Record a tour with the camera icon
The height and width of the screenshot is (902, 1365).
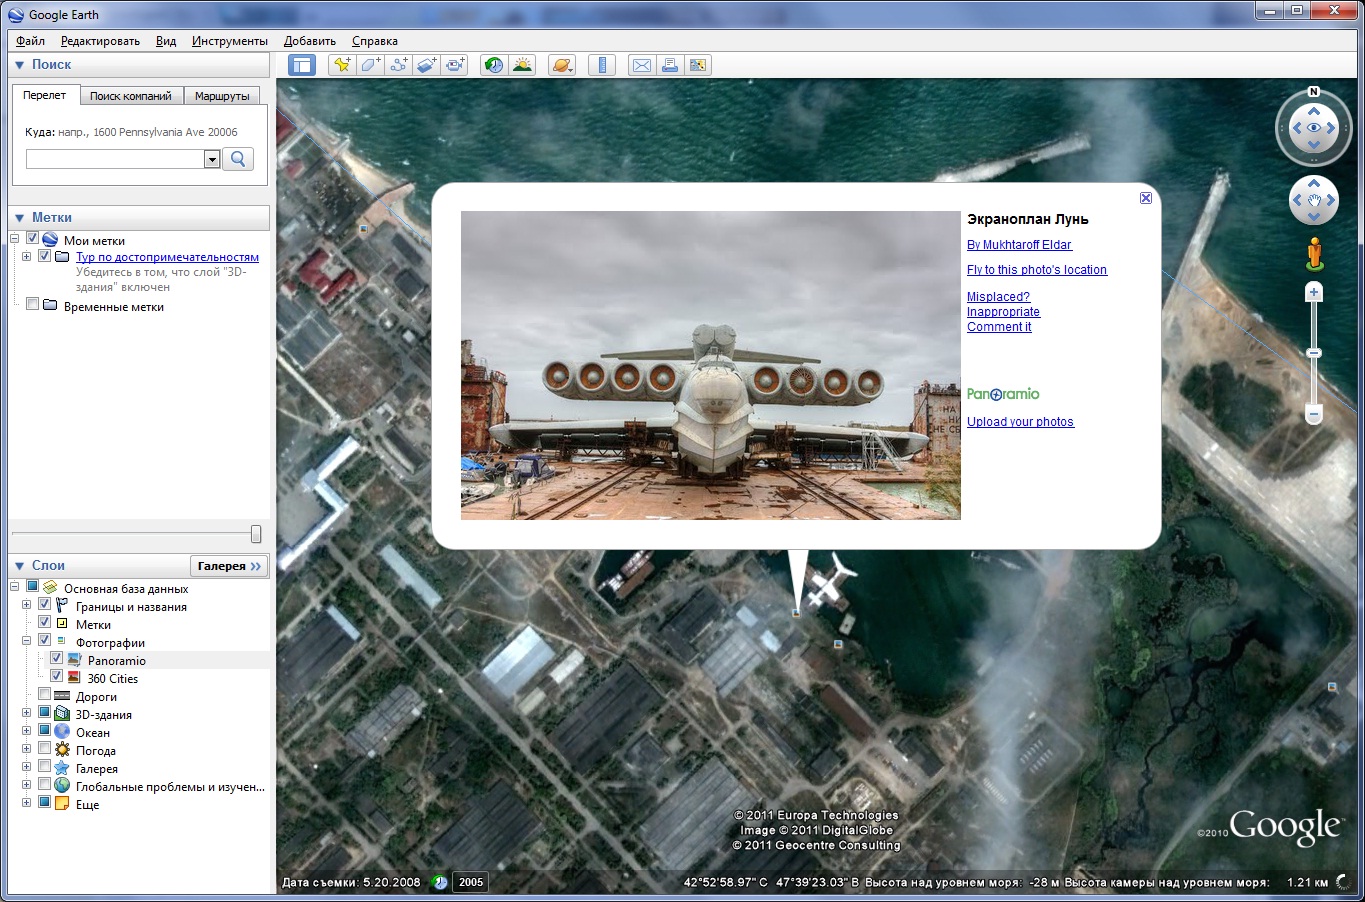455,65
